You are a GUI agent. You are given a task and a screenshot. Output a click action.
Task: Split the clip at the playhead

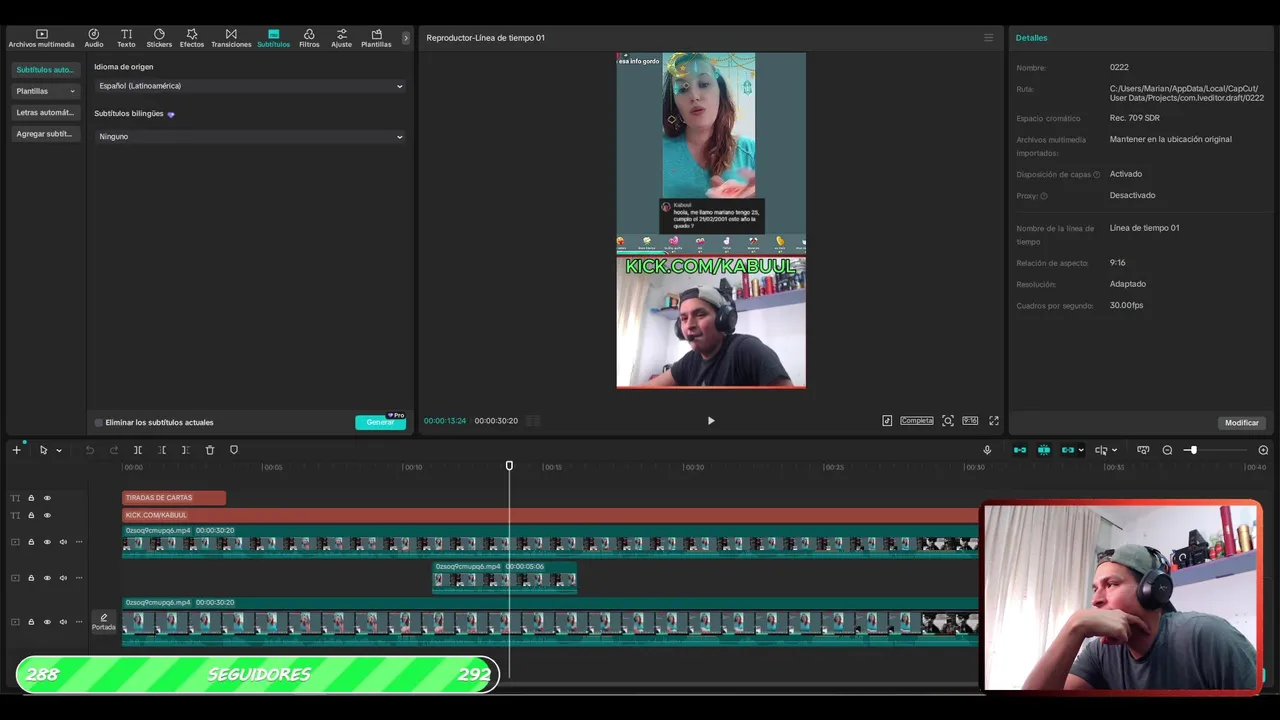coord(138,450)
